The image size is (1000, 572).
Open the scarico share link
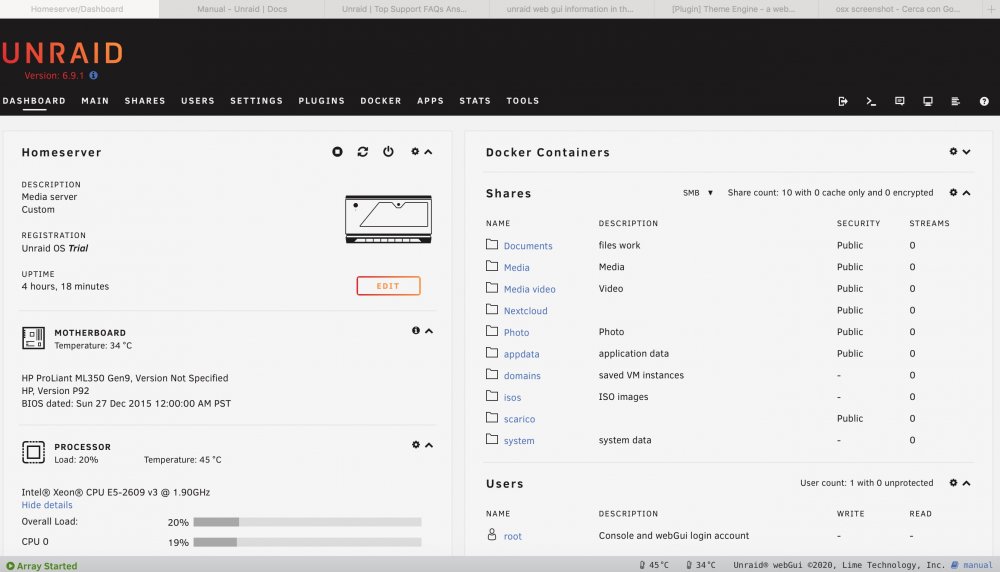point(519,419)
